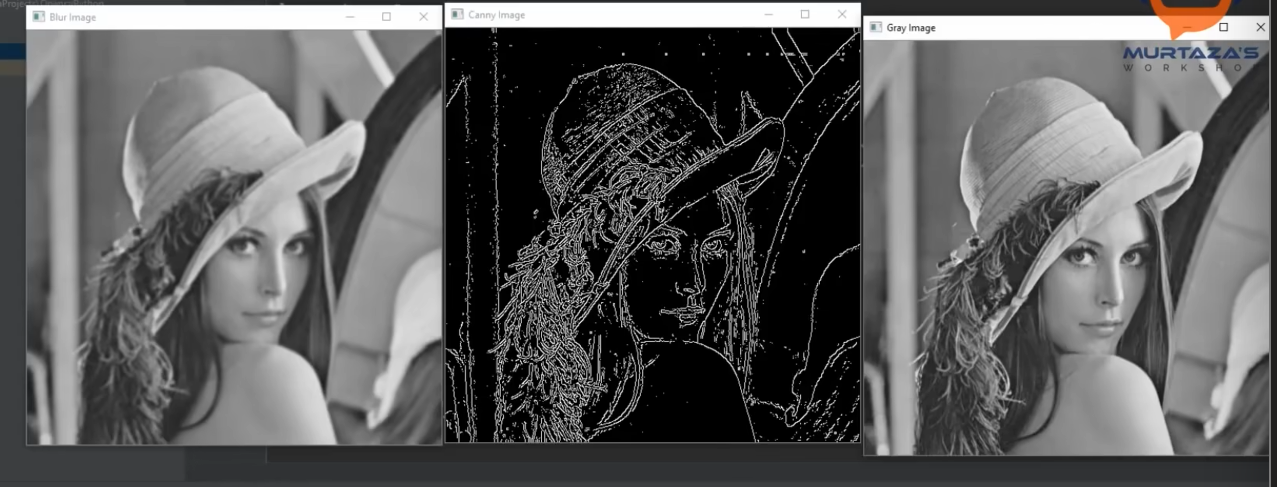Maximize the Blur Image window
Viewport: 1277px width, 487px height.
(386, 17)
